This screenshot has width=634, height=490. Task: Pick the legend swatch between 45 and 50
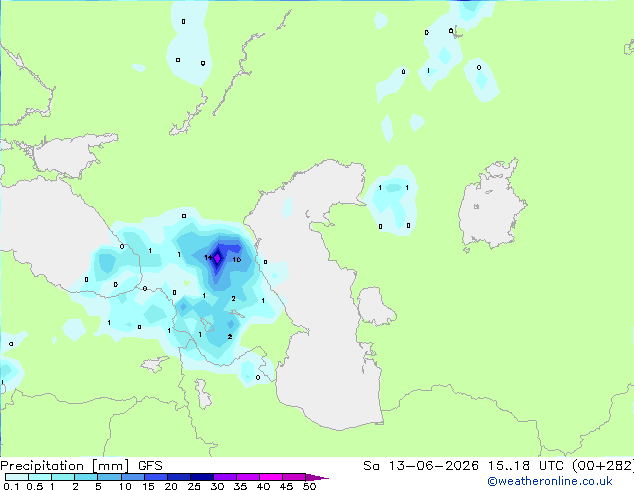[x=294, y=477]
